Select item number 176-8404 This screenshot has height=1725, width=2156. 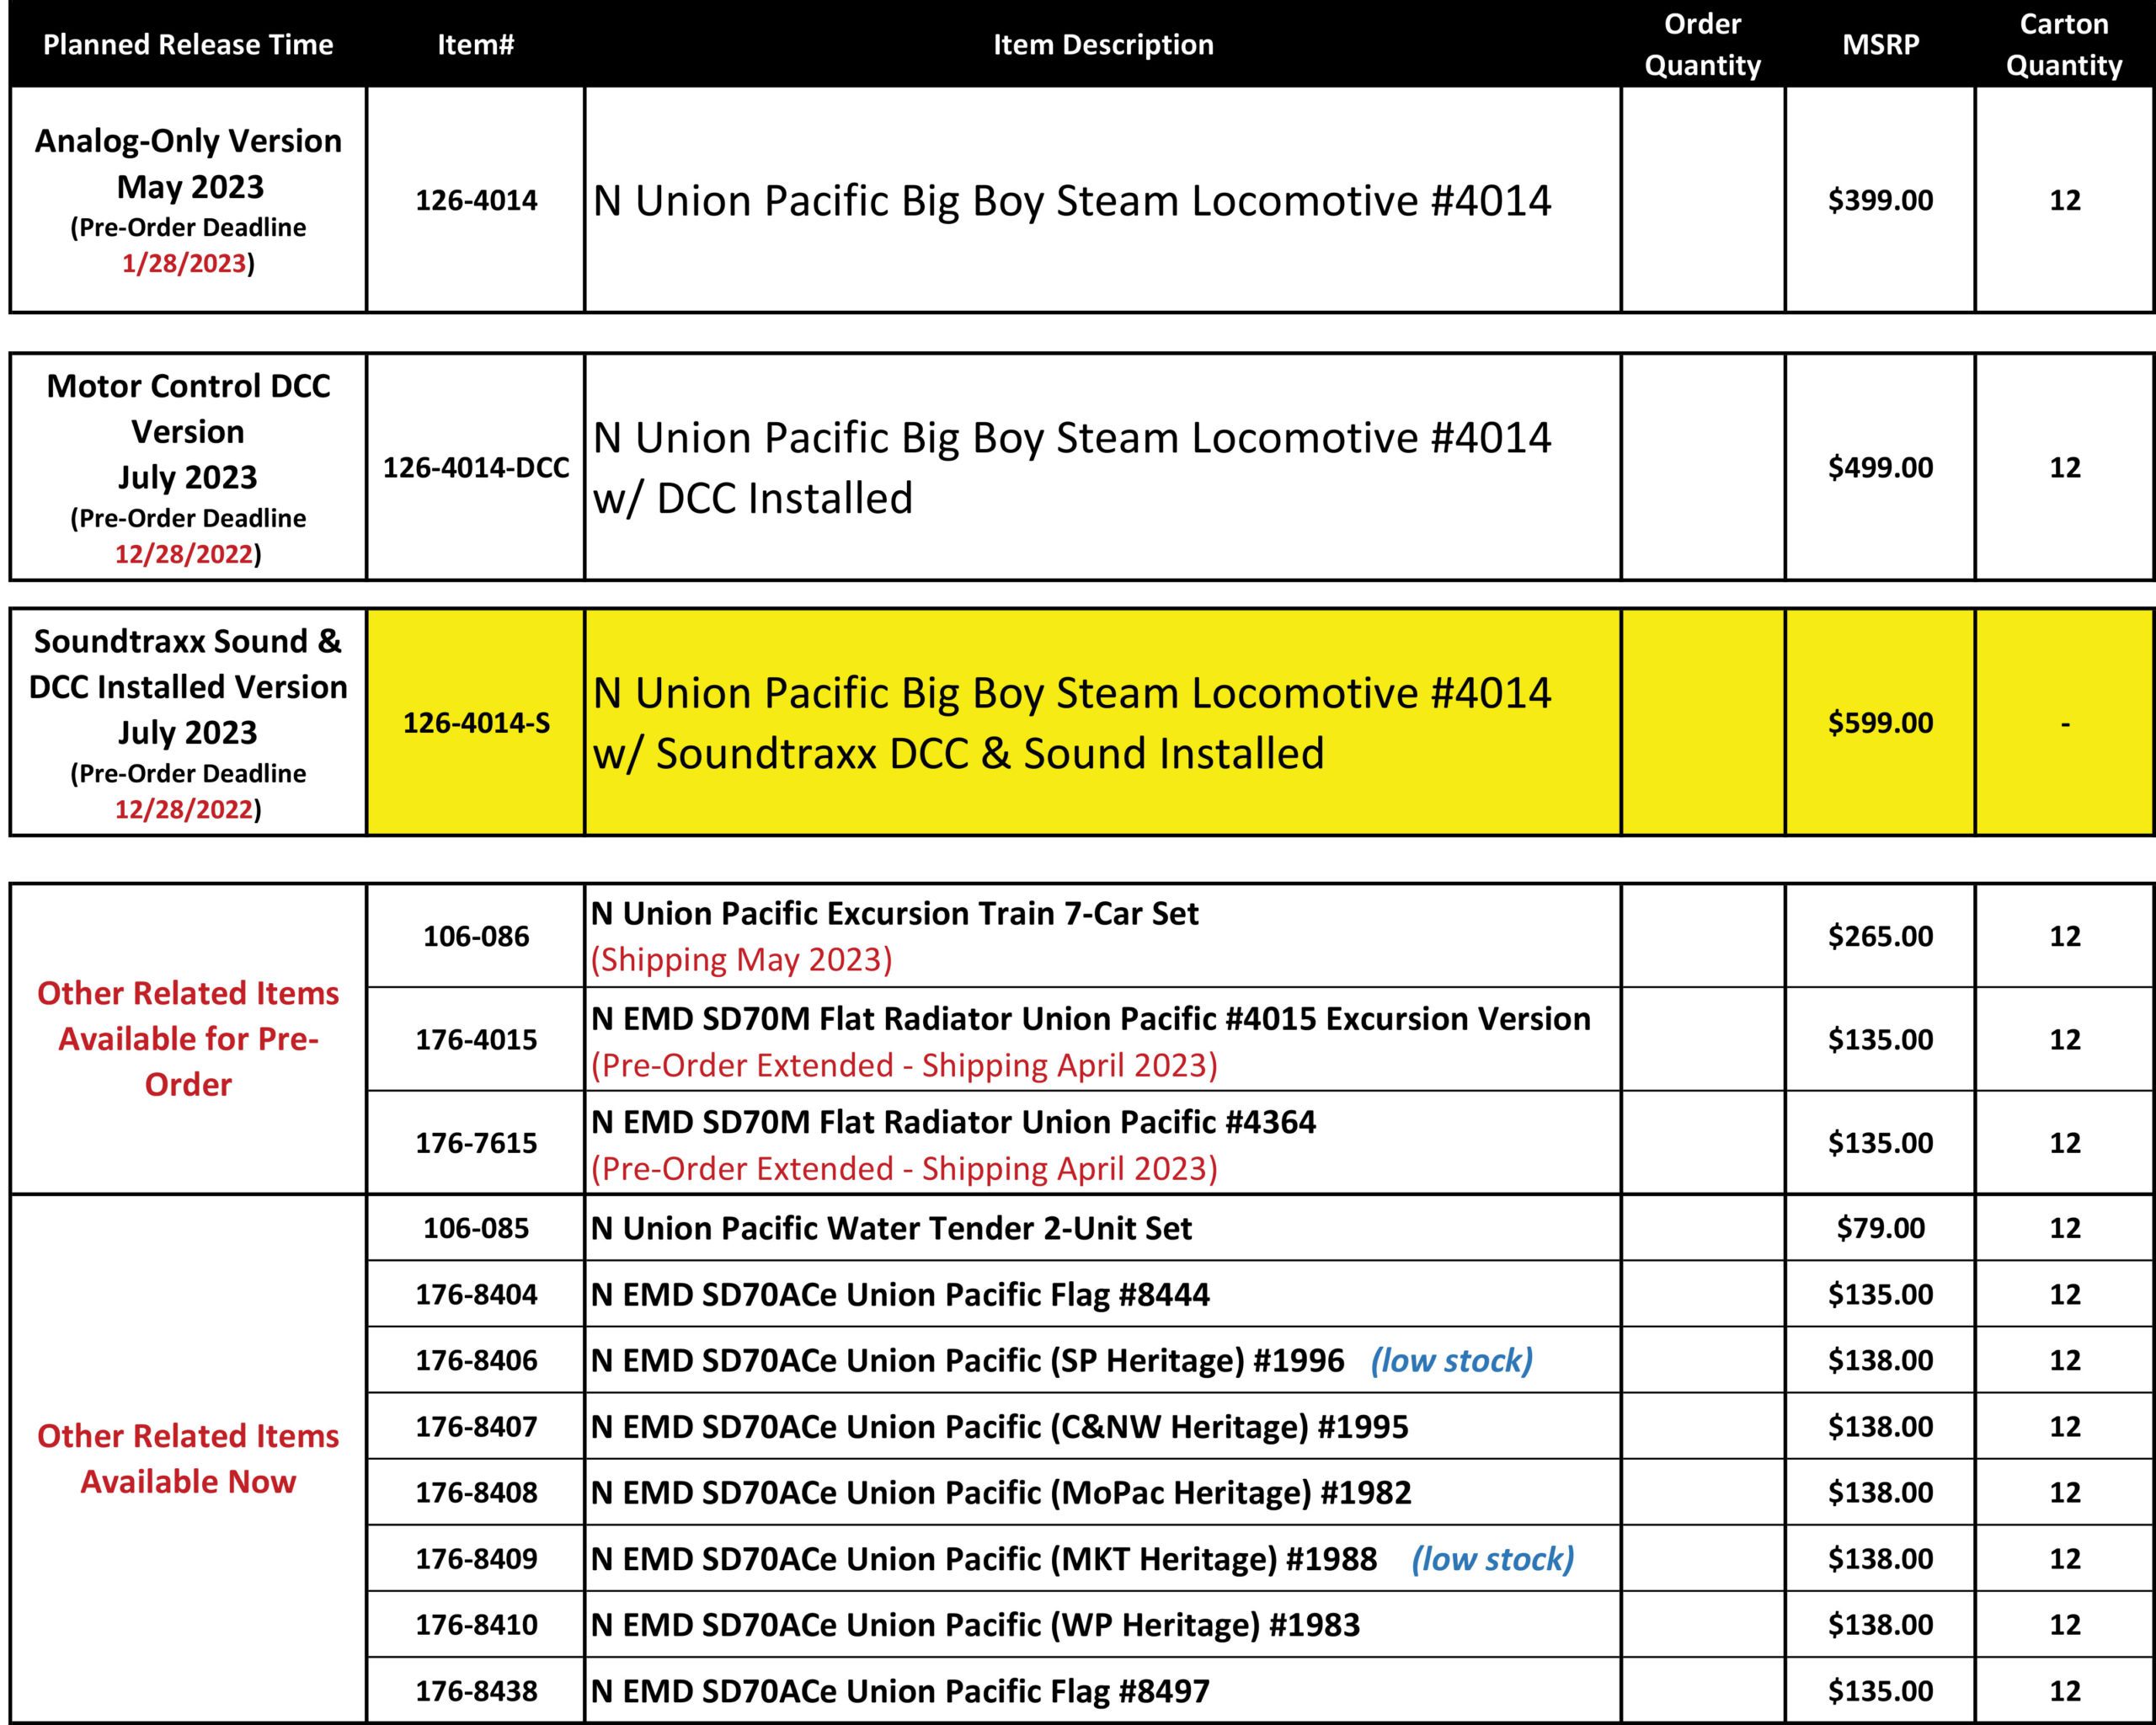point(476,1295)
